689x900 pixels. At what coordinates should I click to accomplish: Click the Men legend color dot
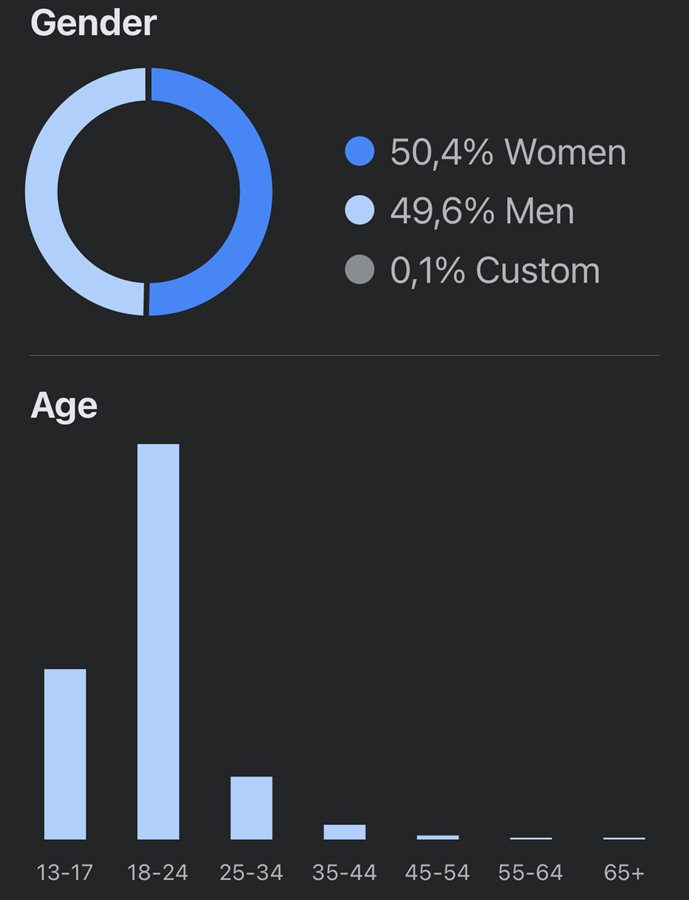coord(359,211)
